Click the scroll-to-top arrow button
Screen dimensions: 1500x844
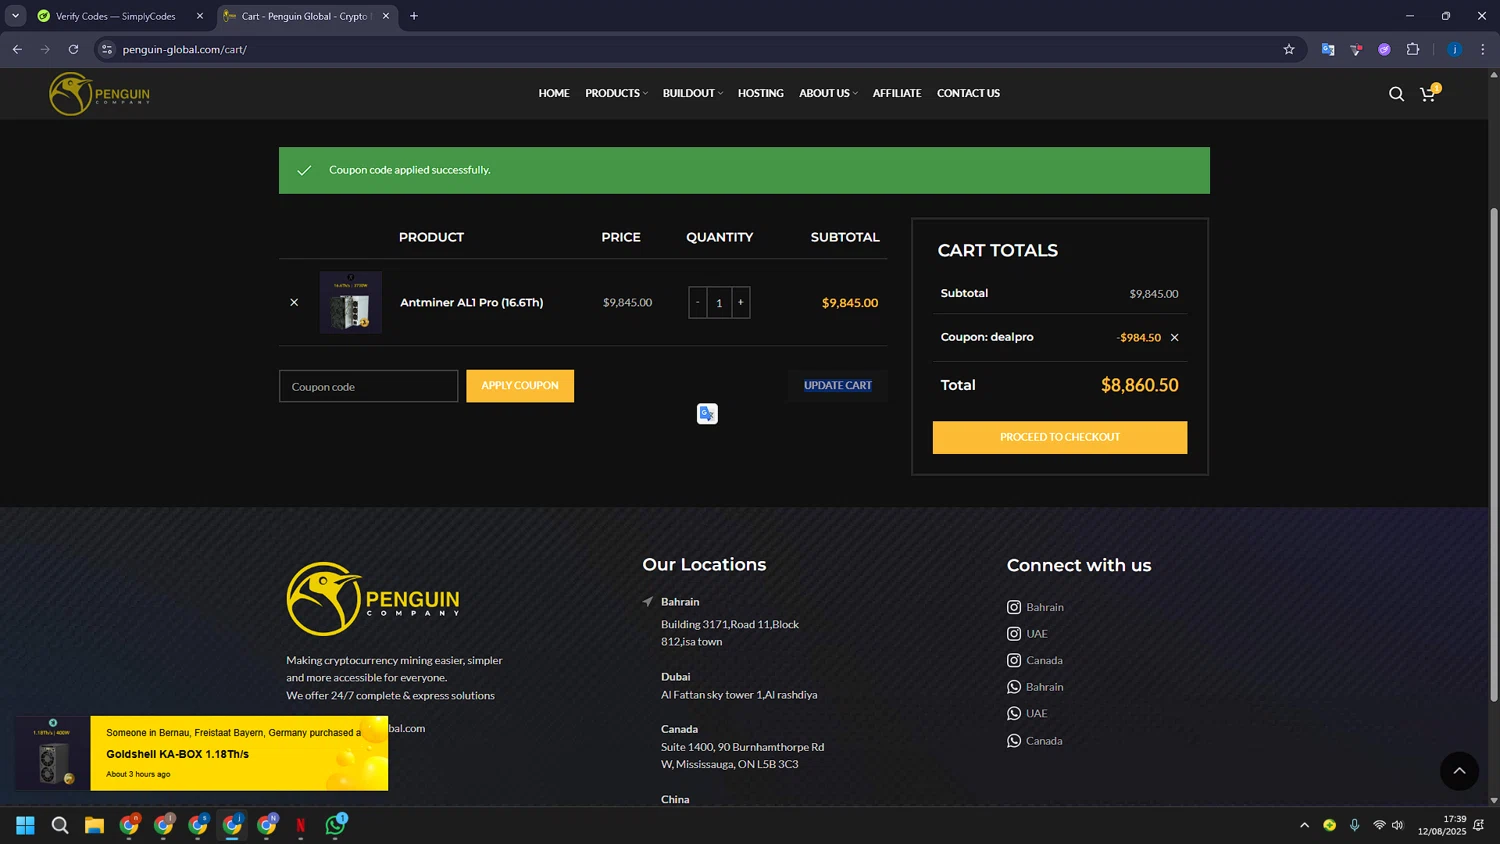[1459, 771]
